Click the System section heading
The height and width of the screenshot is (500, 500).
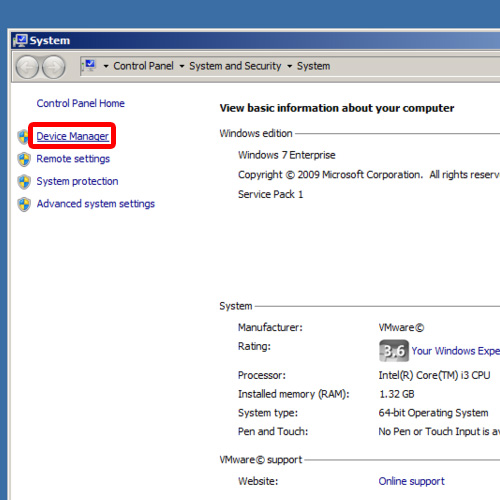[236, 306]
